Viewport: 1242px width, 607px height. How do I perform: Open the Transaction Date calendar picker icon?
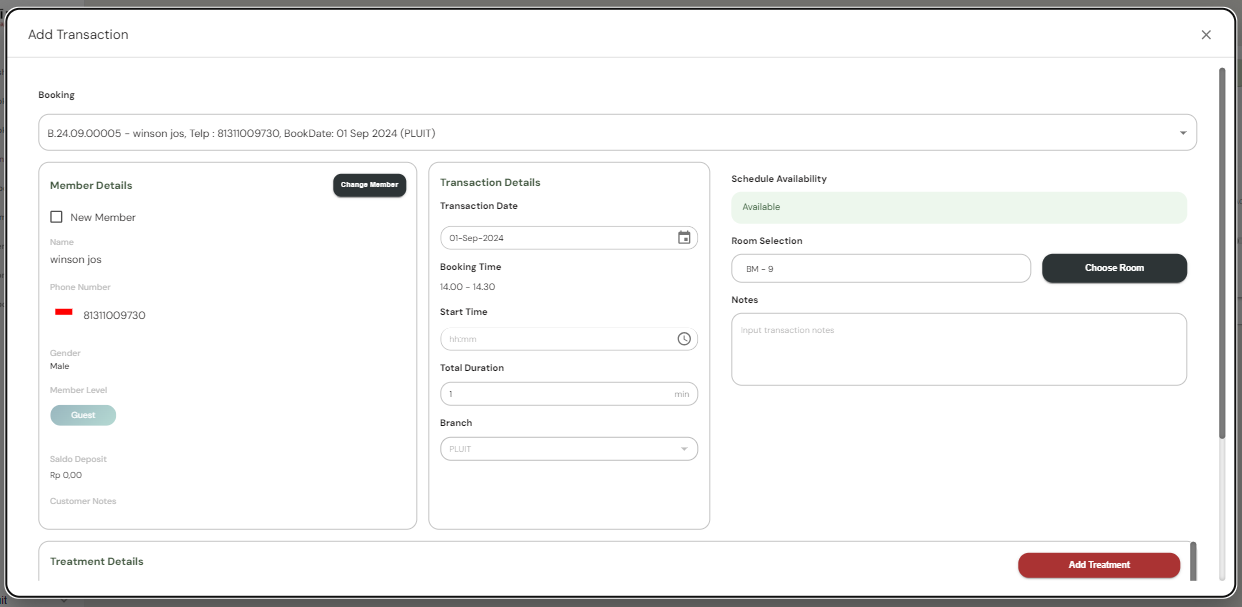[x=684, y=238]
